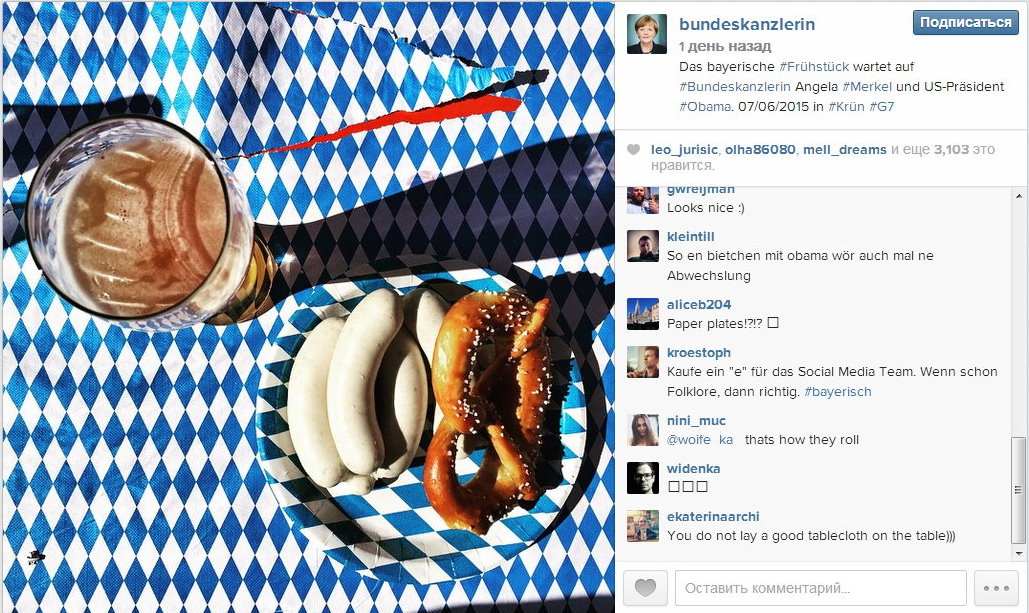Click the bundeskanzlerin profile avatar

tap(647, 34)
